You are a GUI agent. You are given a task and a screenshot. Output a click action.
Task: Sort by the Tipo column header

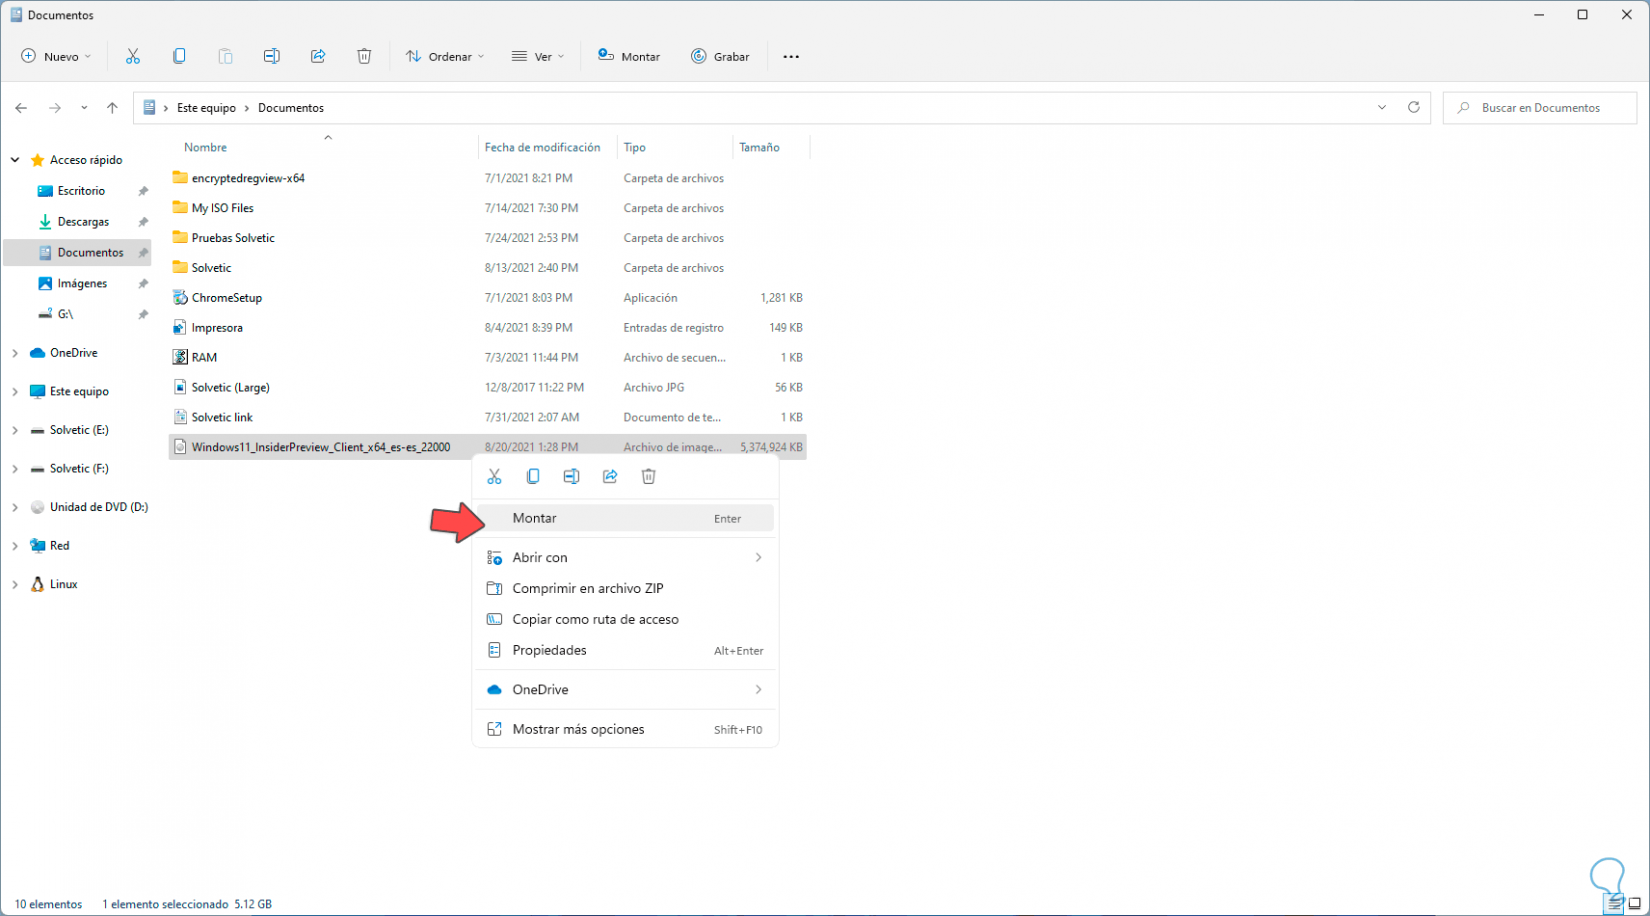(x=635, y=147)
